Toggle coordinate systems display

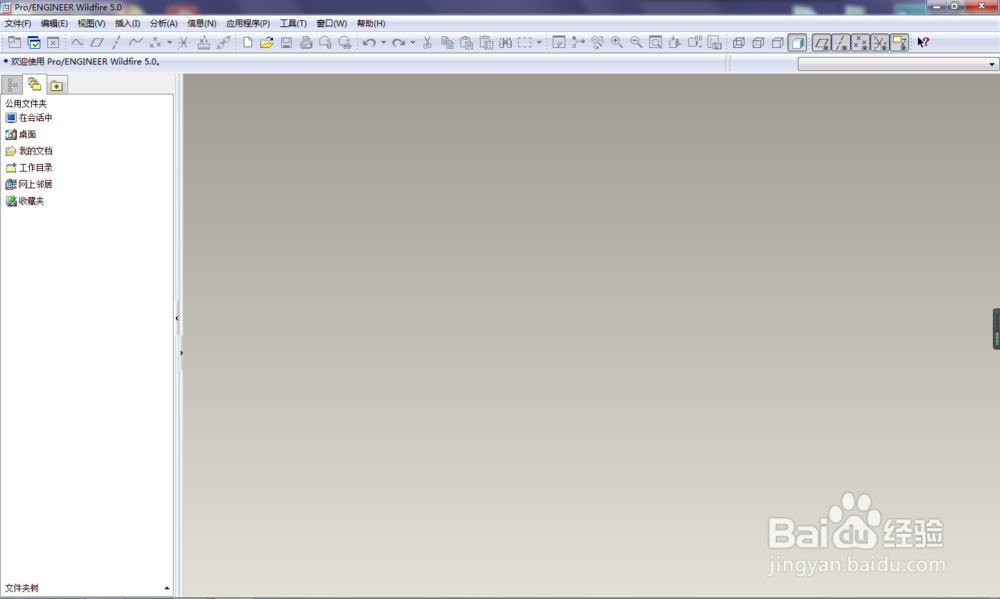(x=879, y=43)
